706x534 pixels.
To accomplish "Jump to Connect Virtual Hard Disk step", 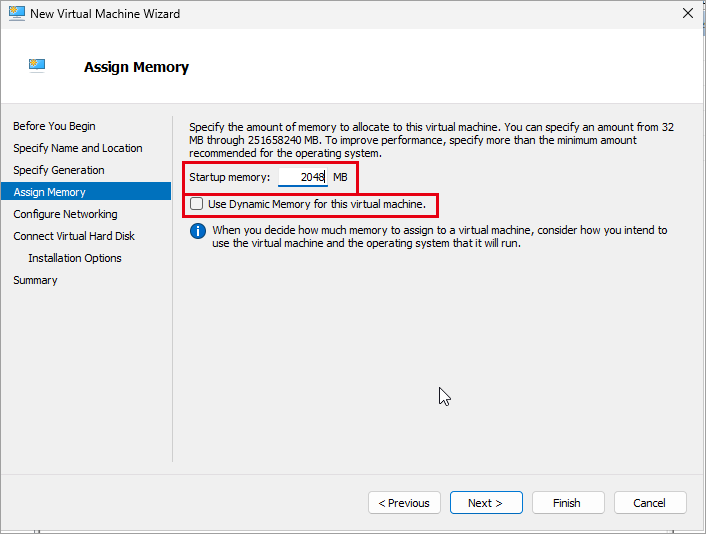I will (x=74, y=236).
